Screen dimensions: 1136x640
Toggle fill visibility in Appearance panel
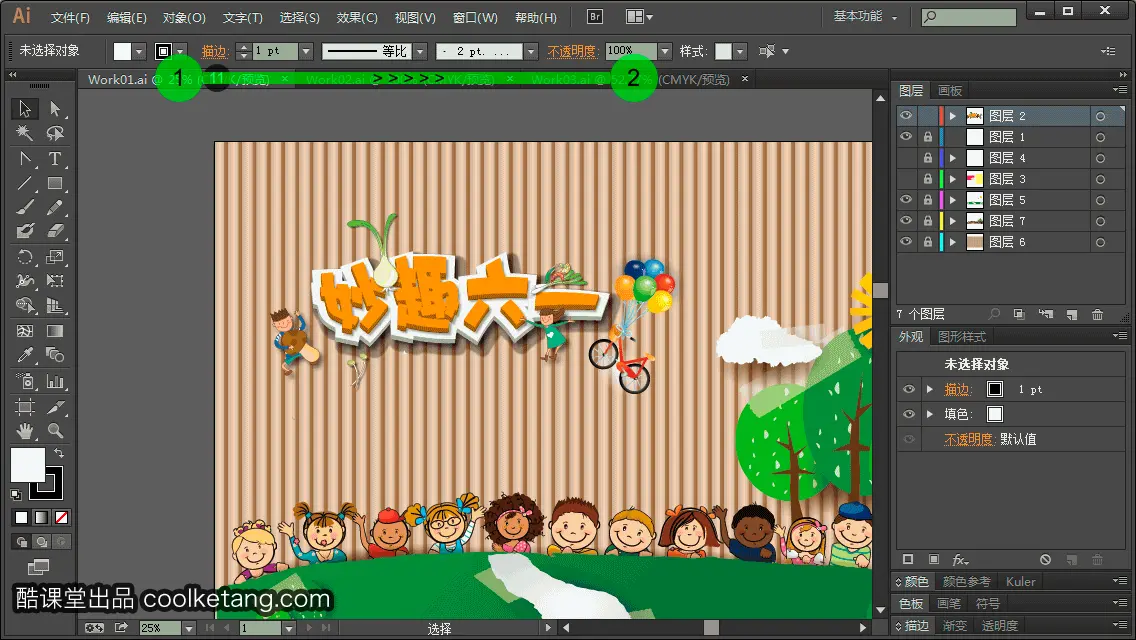[909, 415]
